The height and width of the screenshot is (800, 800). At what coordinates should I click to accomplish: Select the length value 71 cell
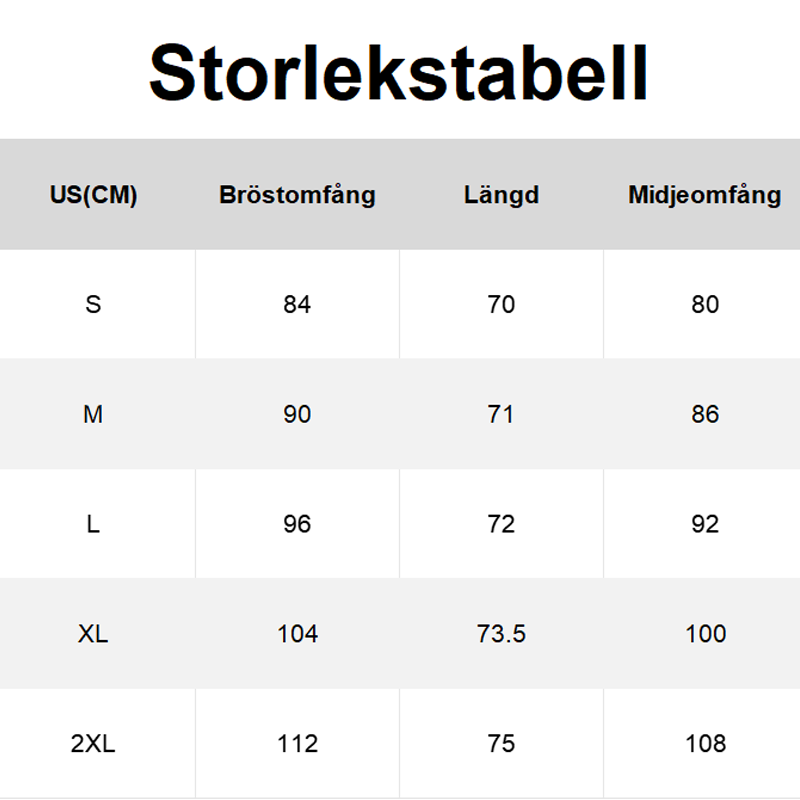tap(501, 414)
